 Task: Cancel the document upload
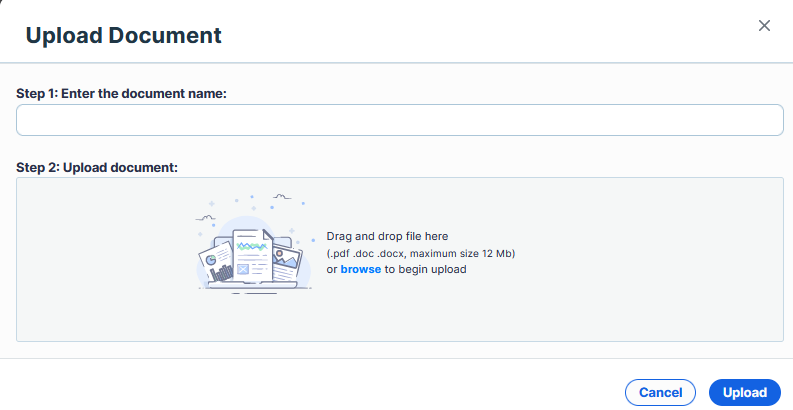coord(660,392)
